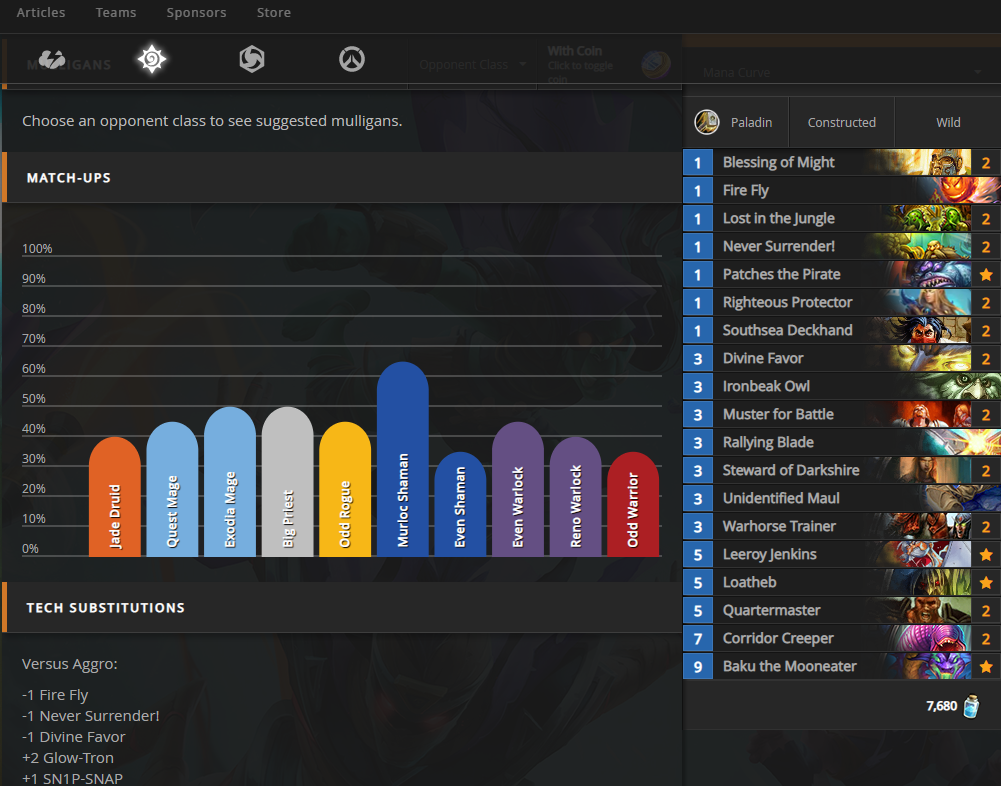Click the Reno Warlock bar
Screen dimensions: 1001x786
click(575, 497)
